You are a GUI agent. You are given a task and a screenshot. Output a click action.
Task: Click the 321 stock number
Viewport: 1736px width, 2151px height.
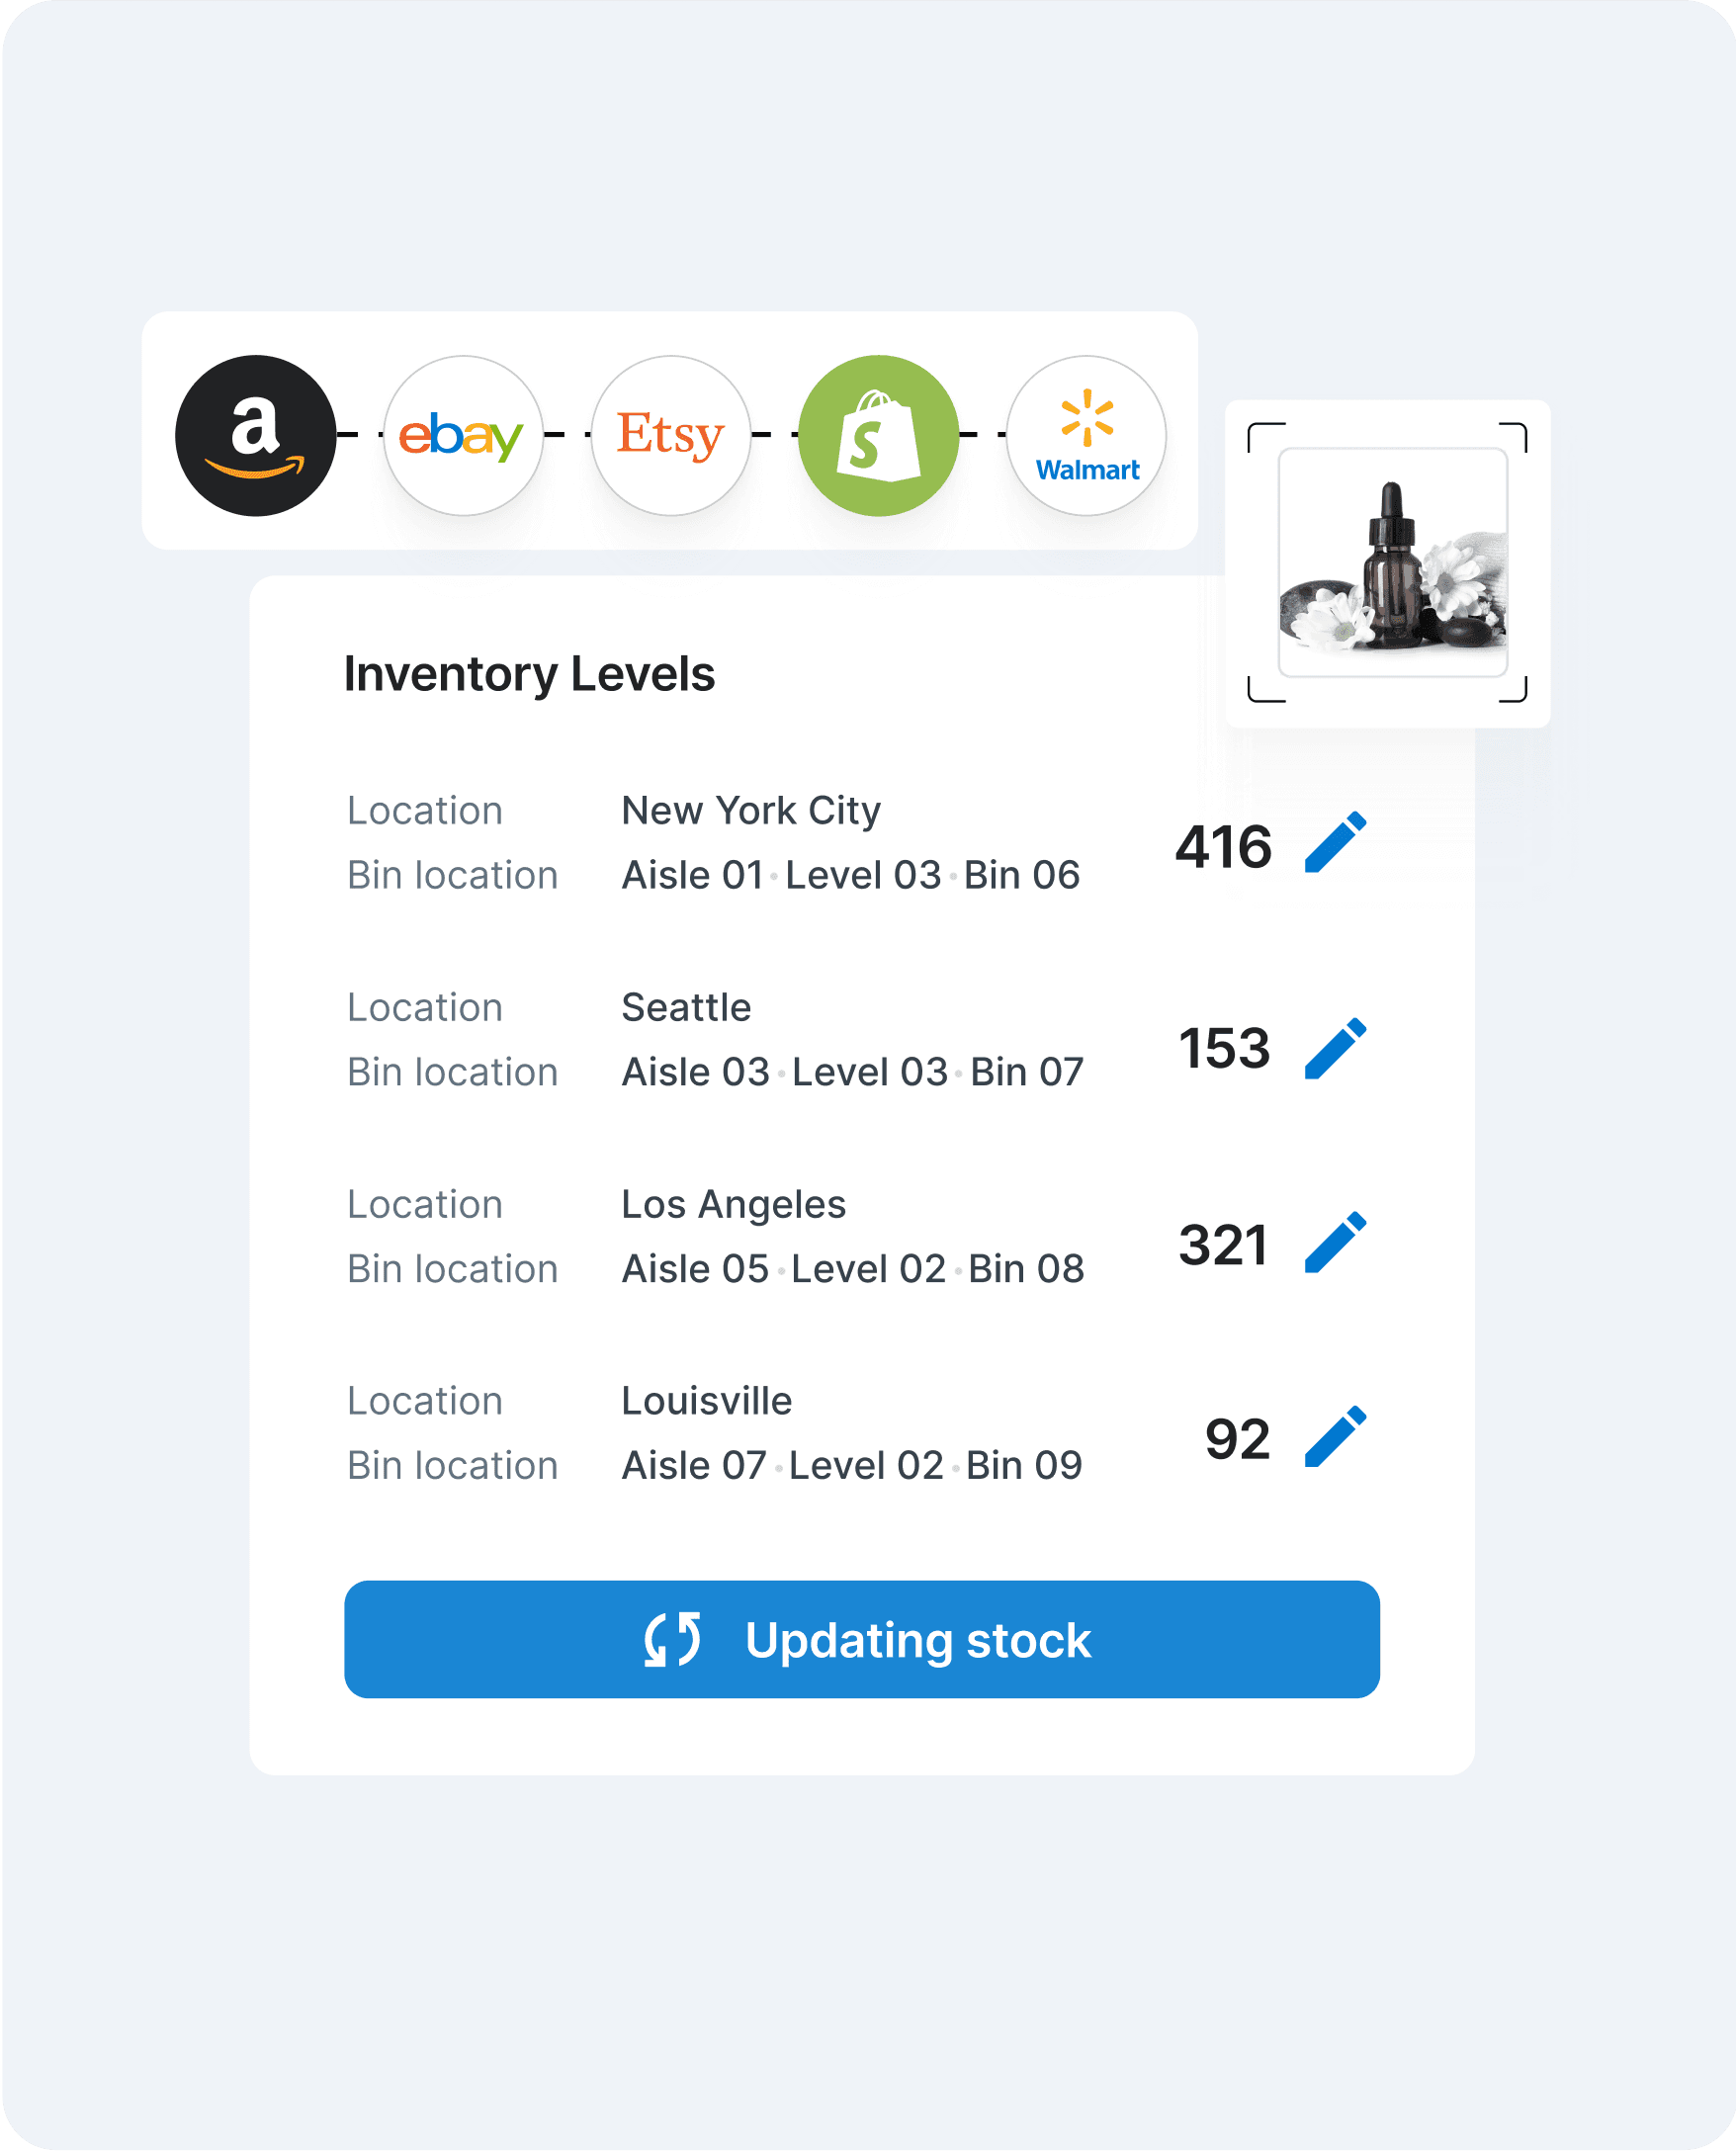(1224, 1245)
